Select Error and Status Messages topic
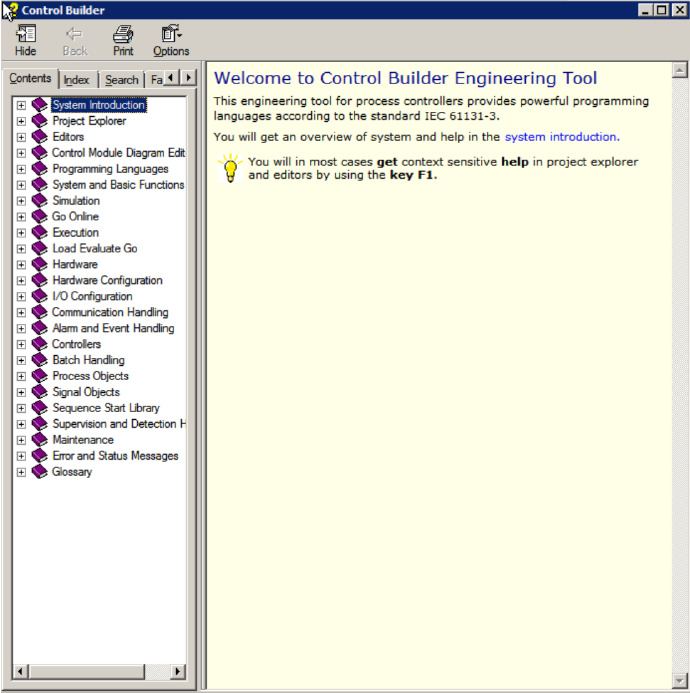The image size is (690, 693). 115,456
